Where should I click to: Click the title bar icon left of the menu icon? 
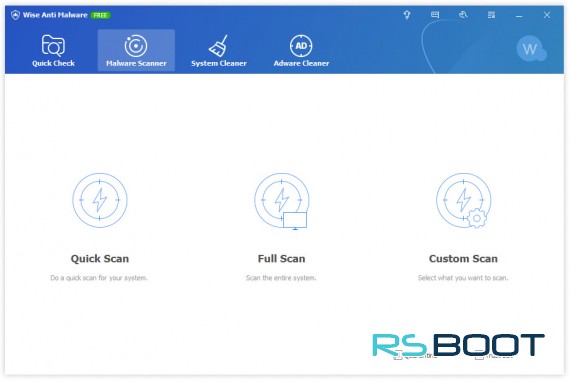tap(463, 15)
